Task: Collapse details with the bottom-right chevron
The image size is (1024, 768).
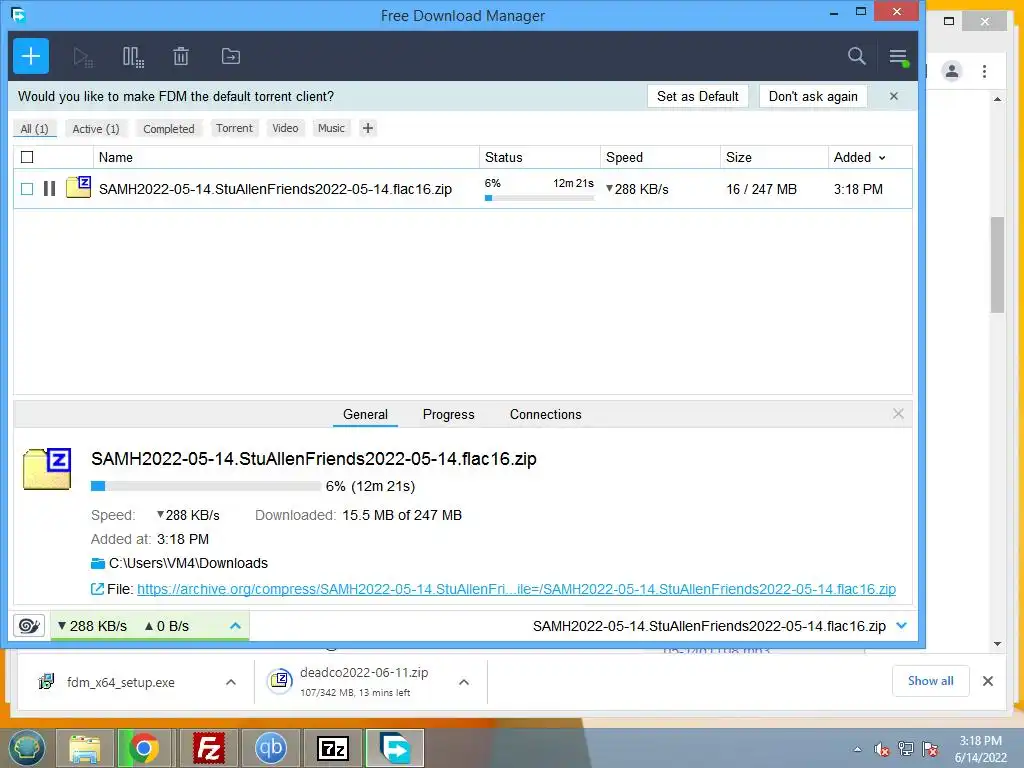Action: [902, 626]
